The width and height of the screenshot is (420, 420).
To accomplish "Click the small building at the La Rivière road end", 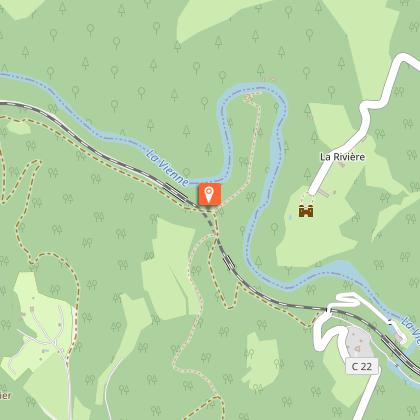I will pyautogui.click(x=323, y=192).
